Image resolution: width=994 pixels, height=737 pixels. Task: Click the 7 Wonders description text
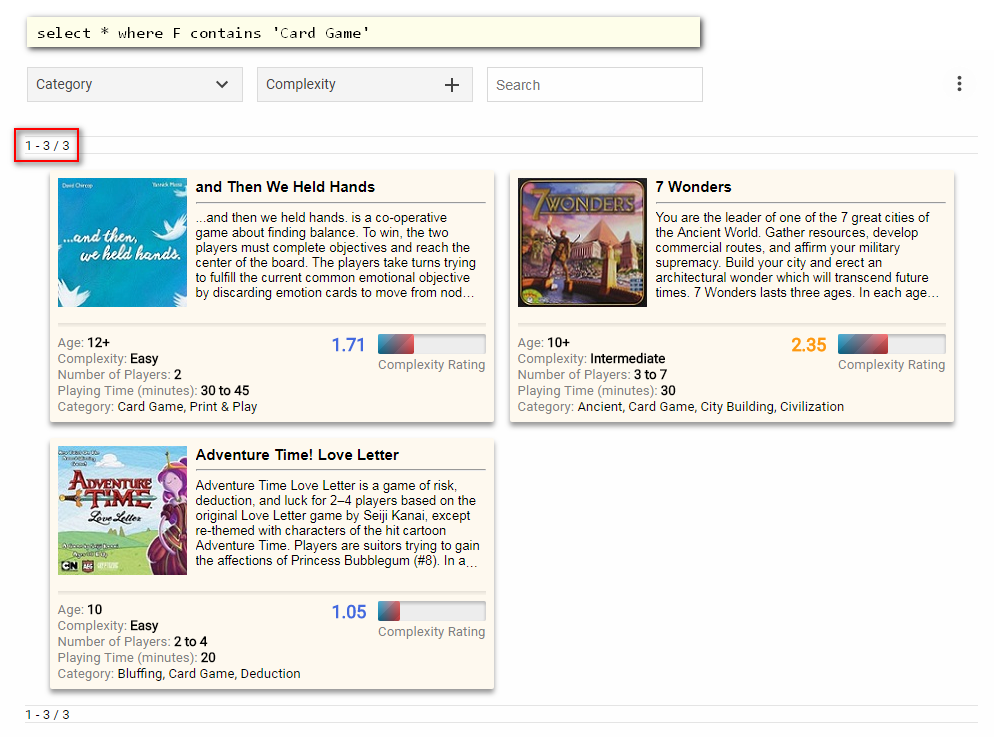(797, 255)
